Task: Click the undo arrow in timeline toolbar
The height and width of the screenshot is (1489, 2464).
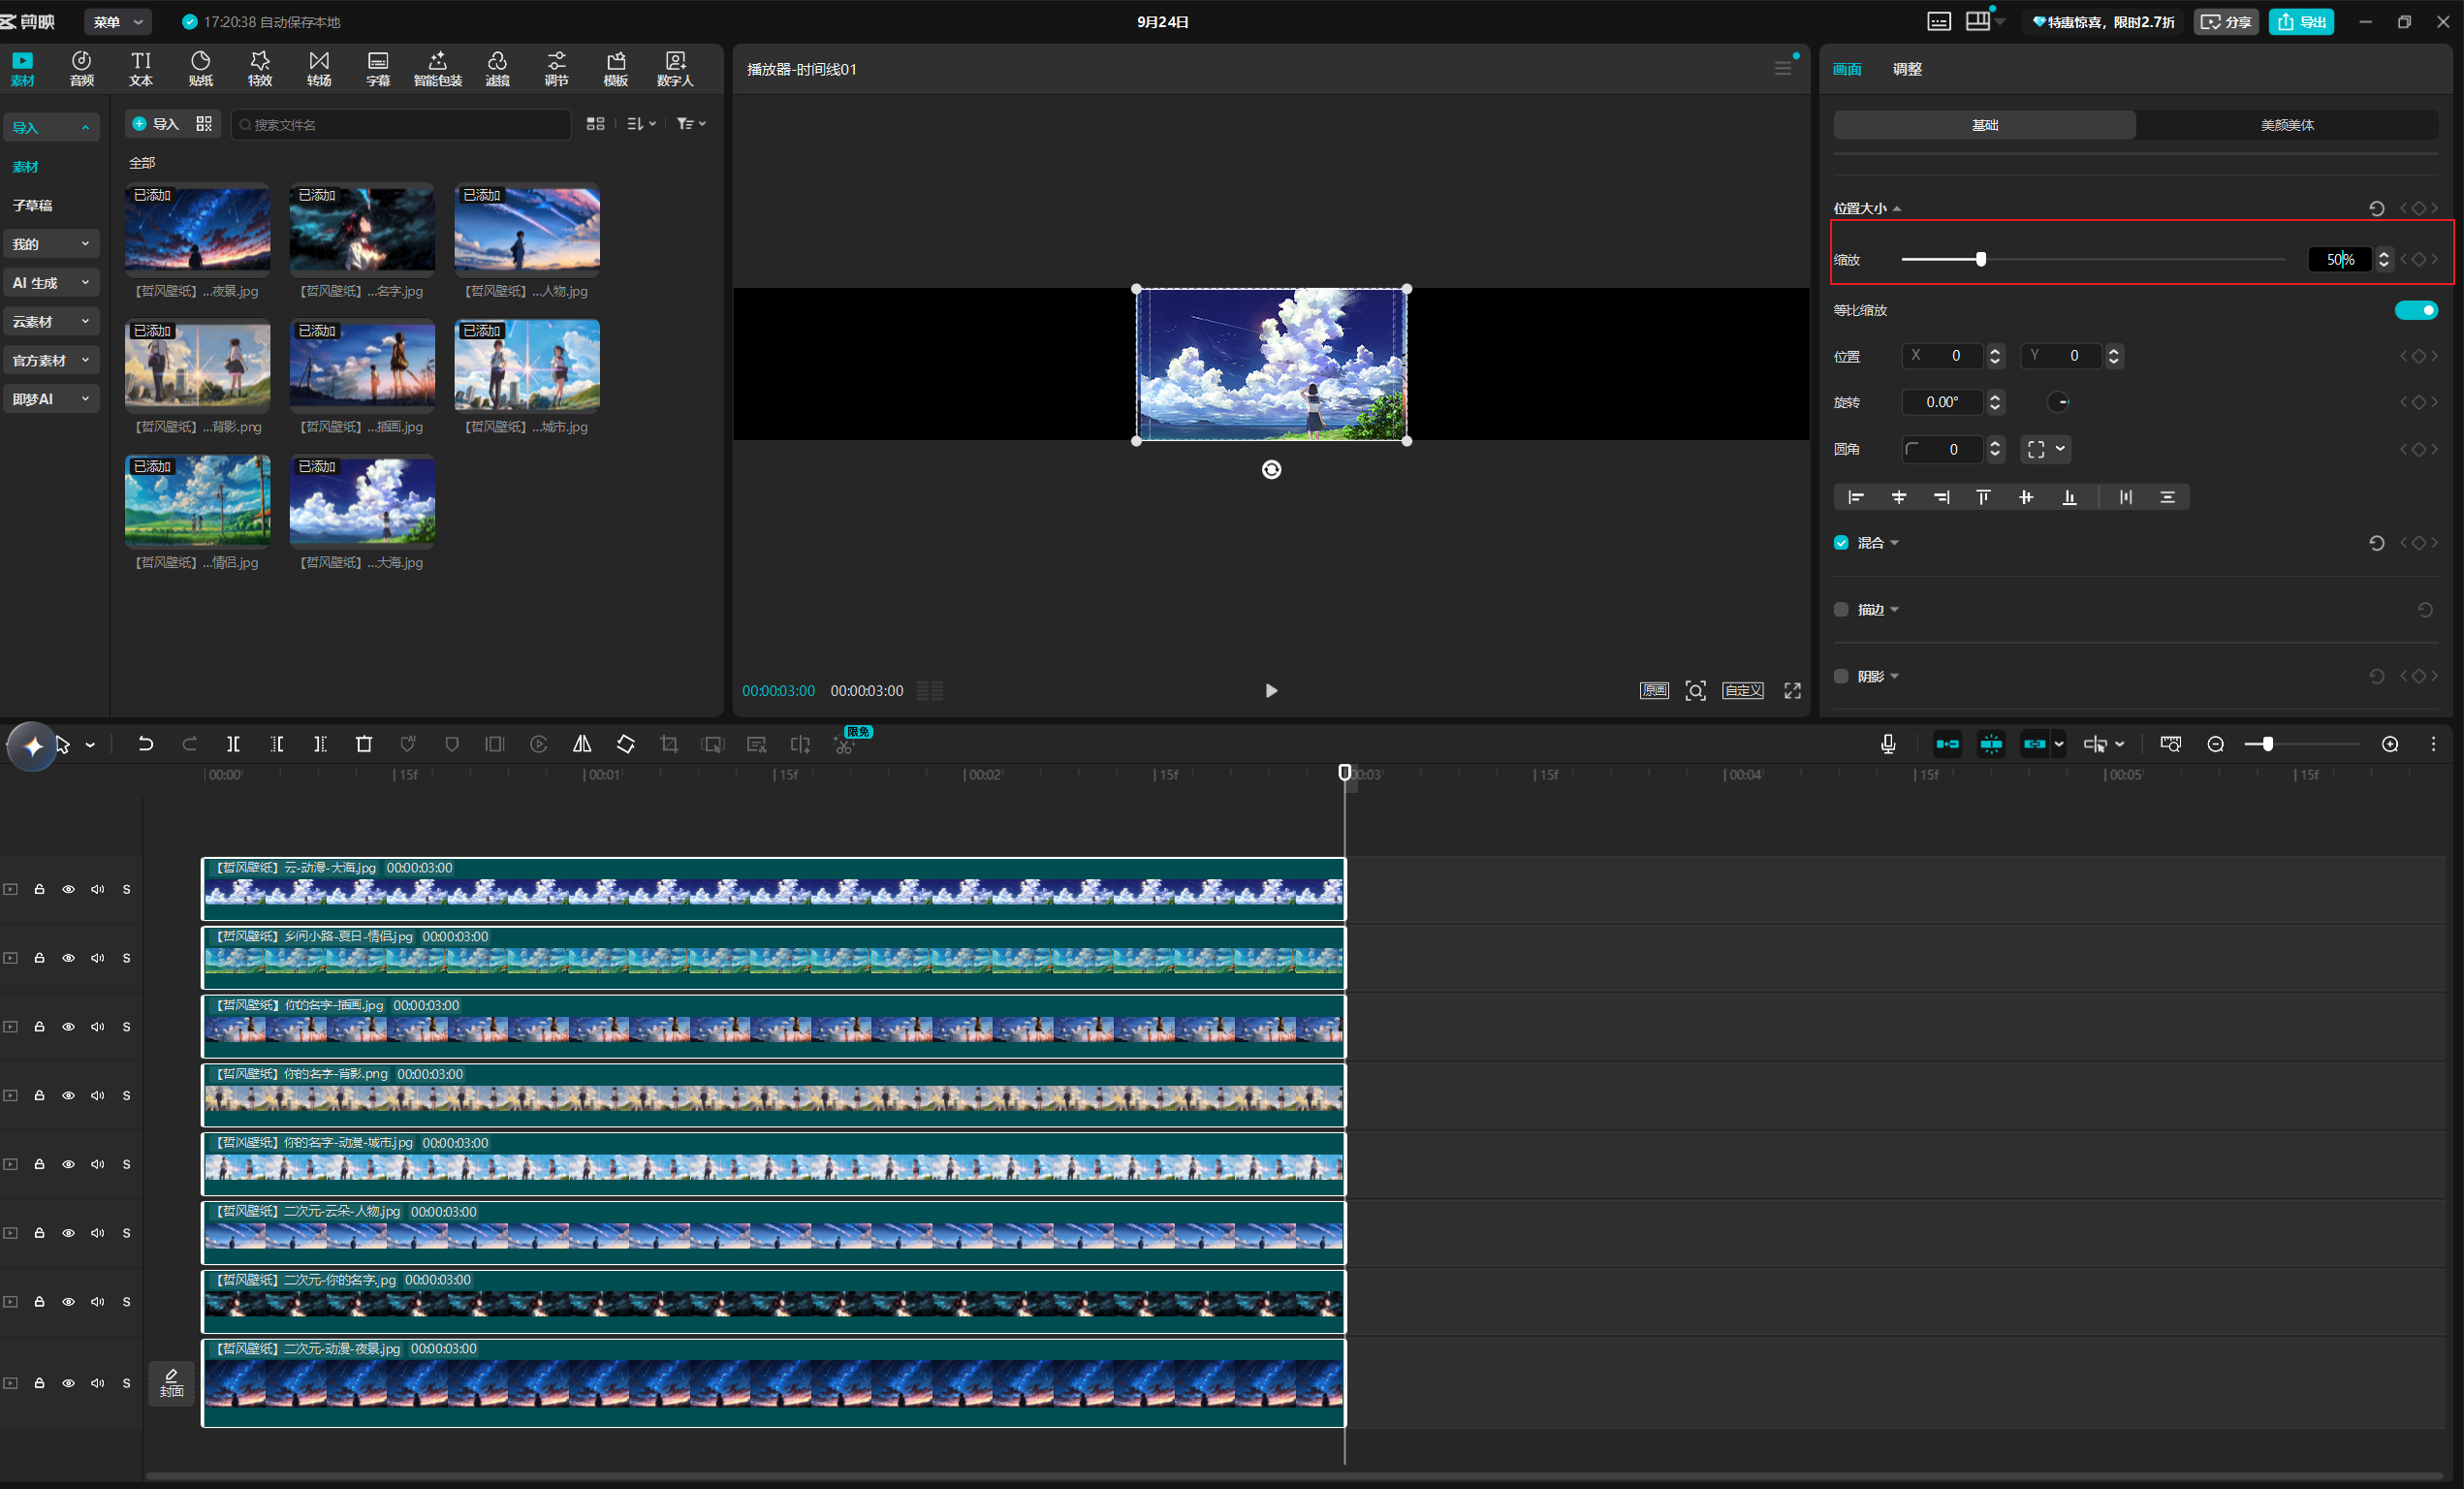Action: click(145, 744)
